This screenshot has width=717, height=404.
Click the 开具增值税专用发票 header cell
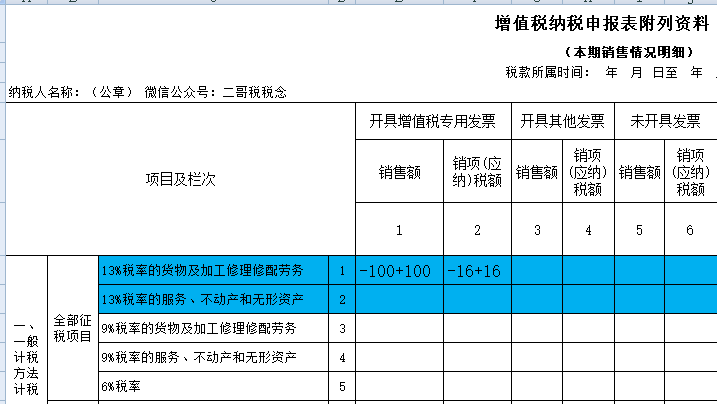pos(432,122)
